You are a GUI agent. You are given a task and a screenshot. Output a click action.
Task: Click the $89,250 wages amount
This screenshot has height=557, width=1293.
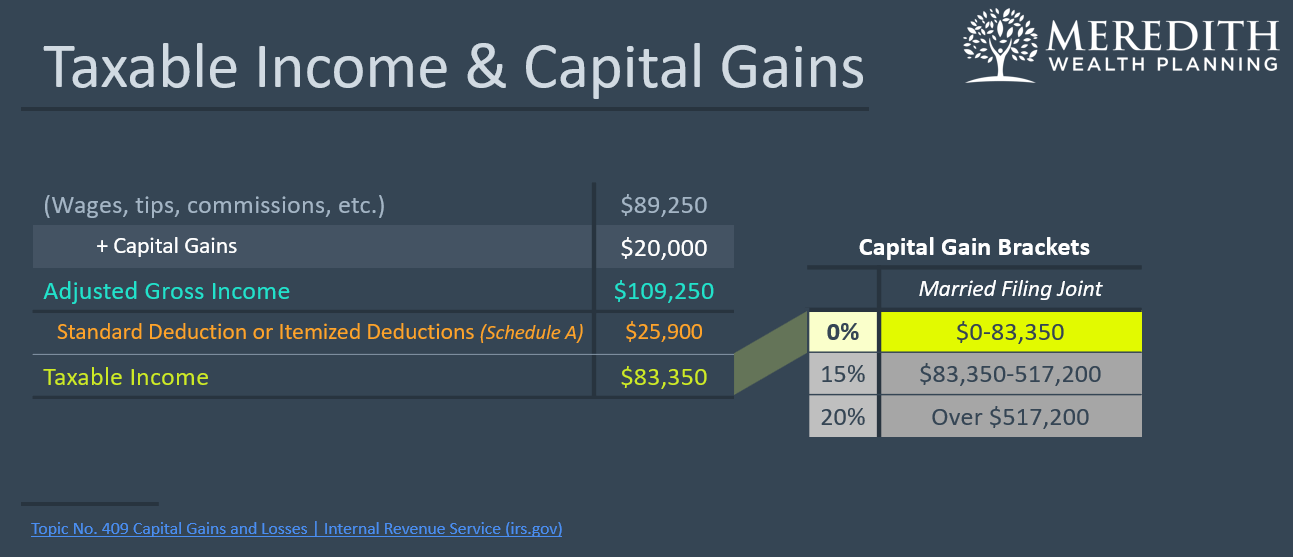point(663,206)
